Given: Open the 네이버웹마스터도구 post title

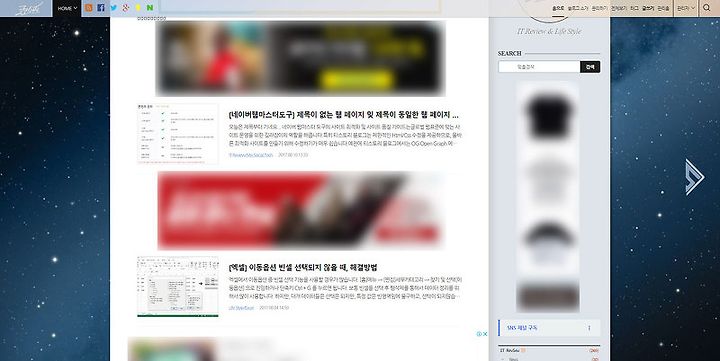Looking at the screenshot, I should point(343,115).
